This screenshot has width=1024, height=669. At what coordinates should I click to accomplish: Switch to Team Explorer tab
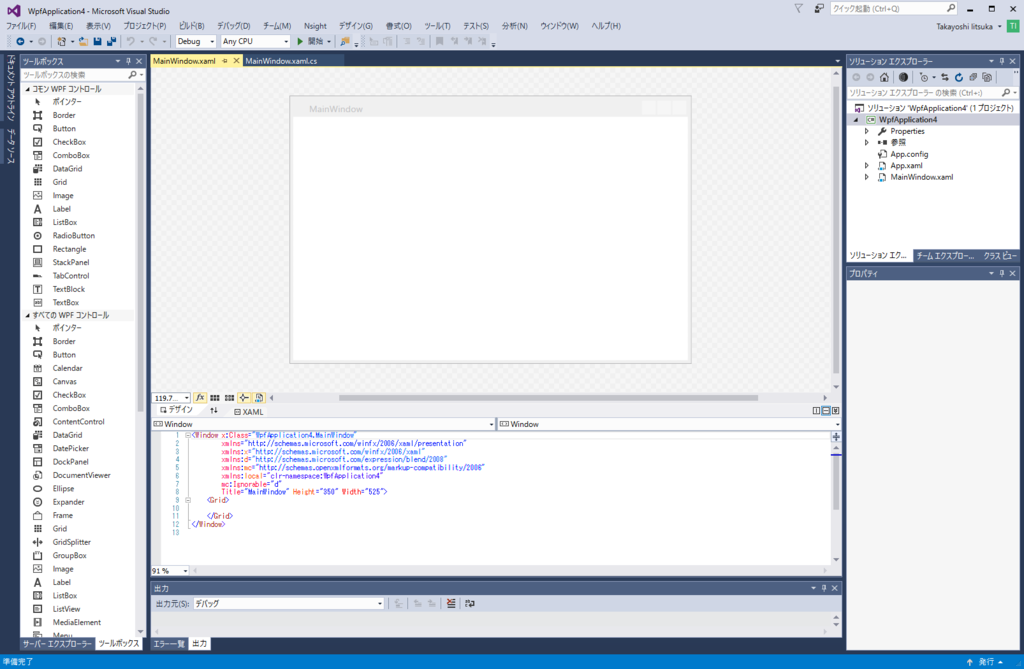(x=945, y=255)
